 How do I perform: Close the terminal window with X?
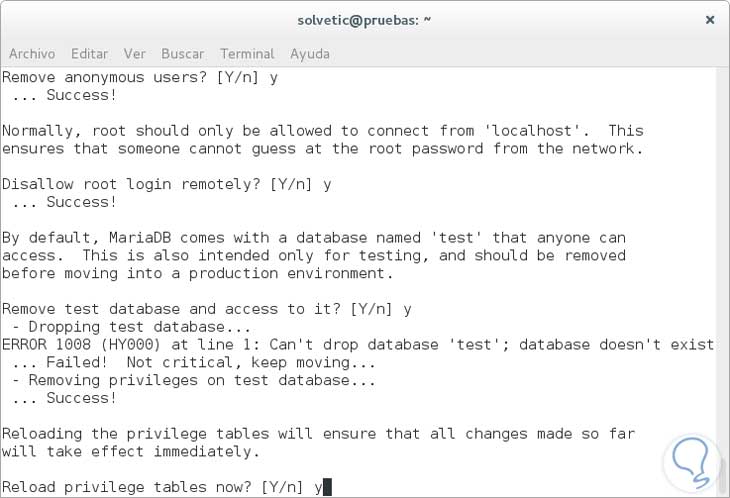pyautogui.click(x=710, y=20)
